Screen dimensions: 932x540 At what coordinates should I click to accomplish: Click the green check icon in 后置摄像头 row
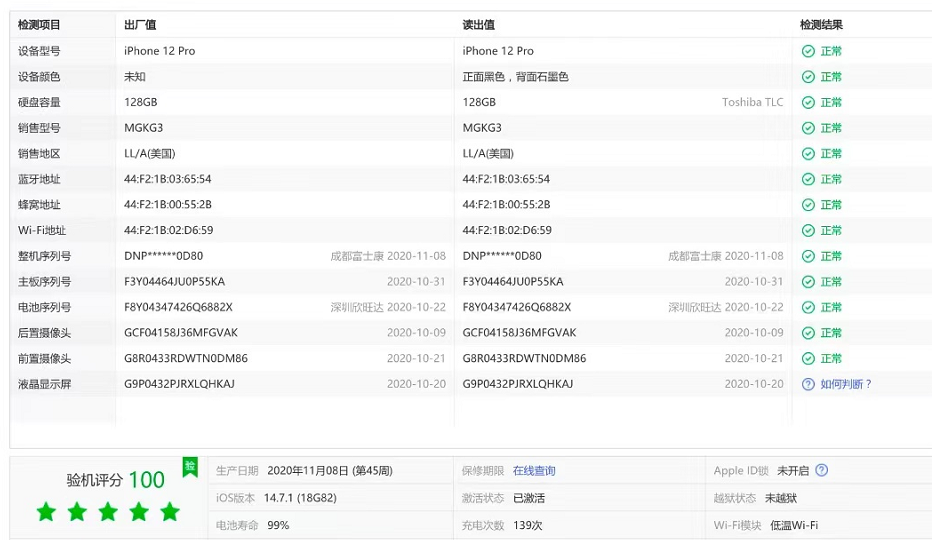coord(808,333)
